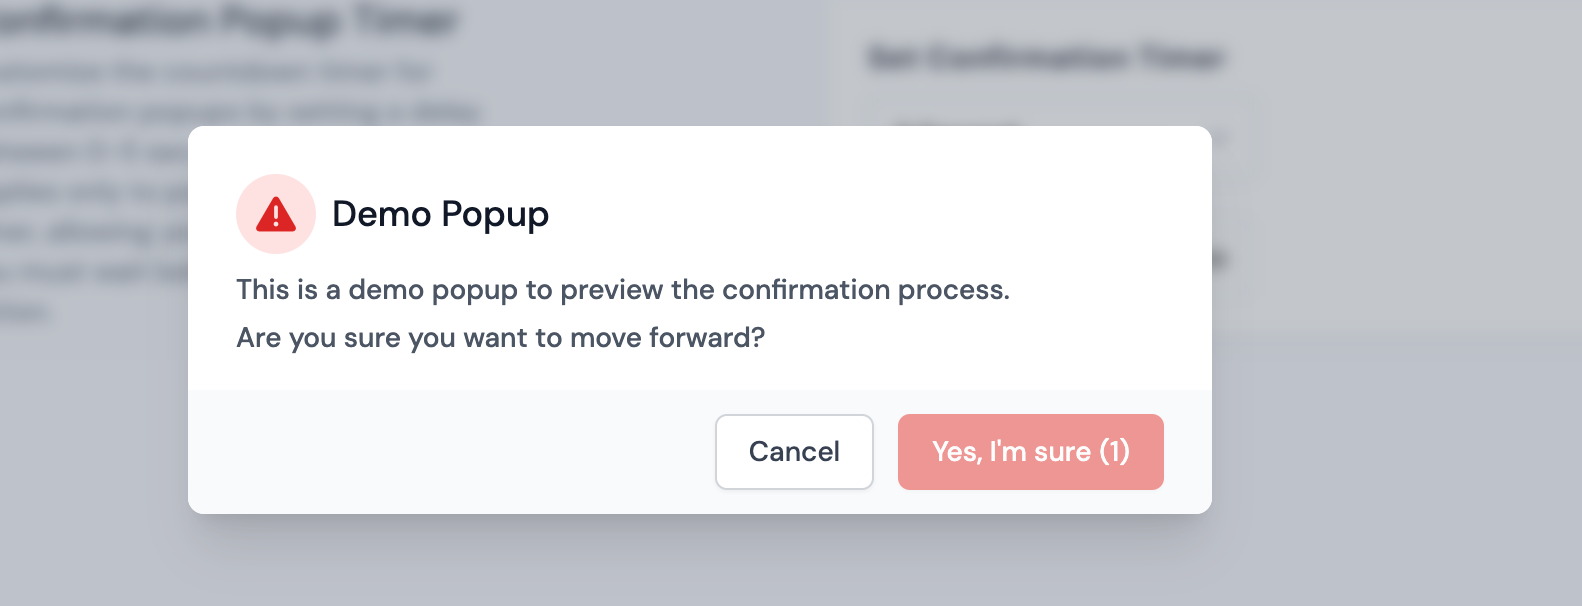The width and height of the screenshot is (1582, 606).
Task: Click the Set Confirmation Timer heading
Action: 1044,58
